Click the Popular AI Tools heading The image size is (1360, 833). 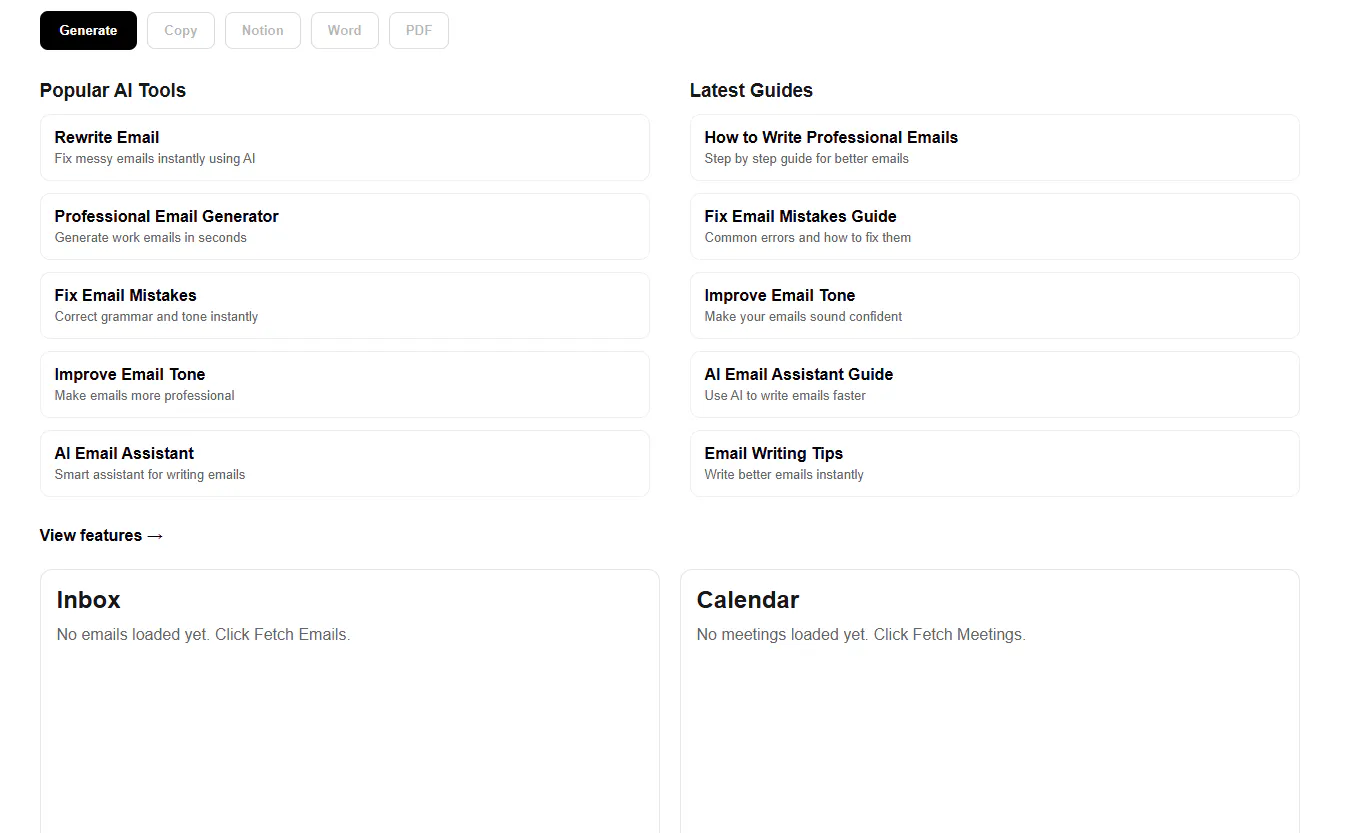(x=113, y=90)
